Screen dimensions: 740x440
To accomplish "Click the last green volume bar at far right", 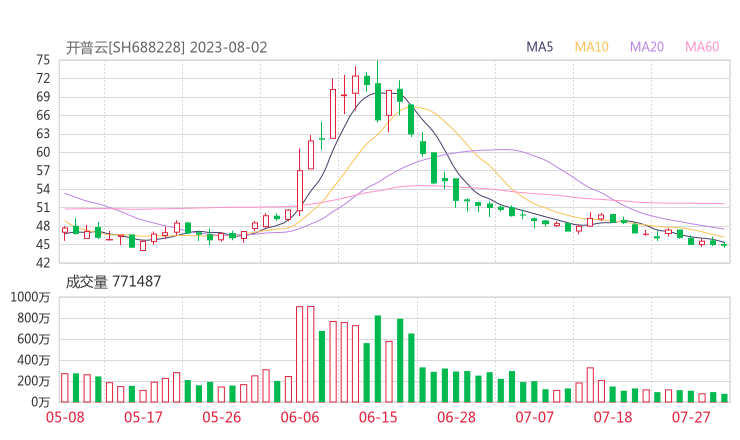I will [x=724, y=398].
